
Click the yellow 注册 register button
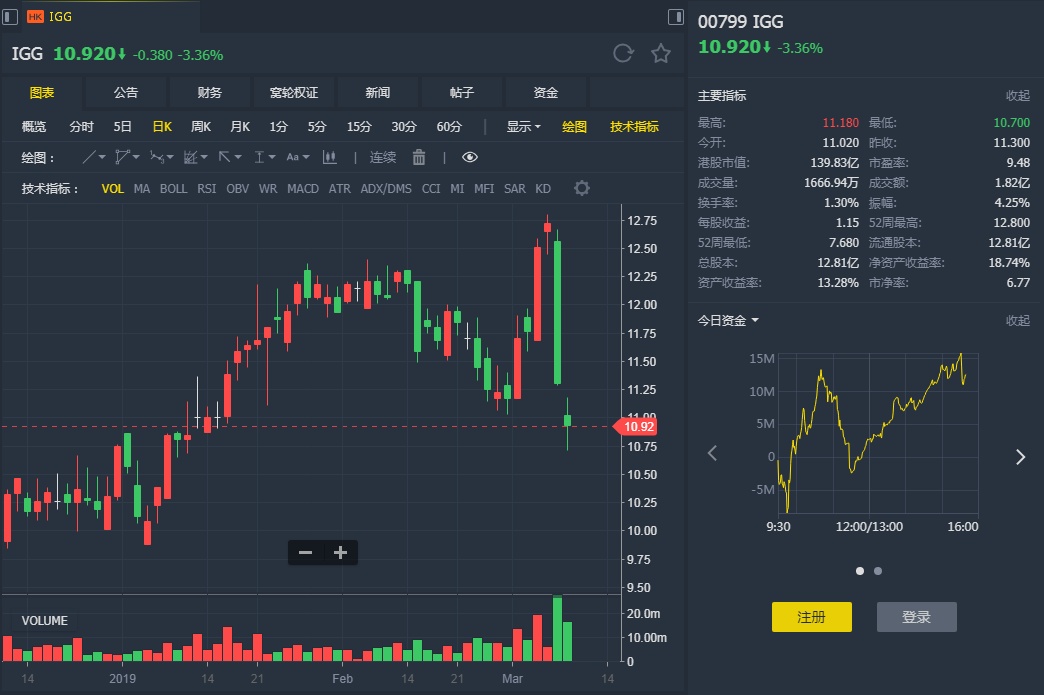point(811,617)
